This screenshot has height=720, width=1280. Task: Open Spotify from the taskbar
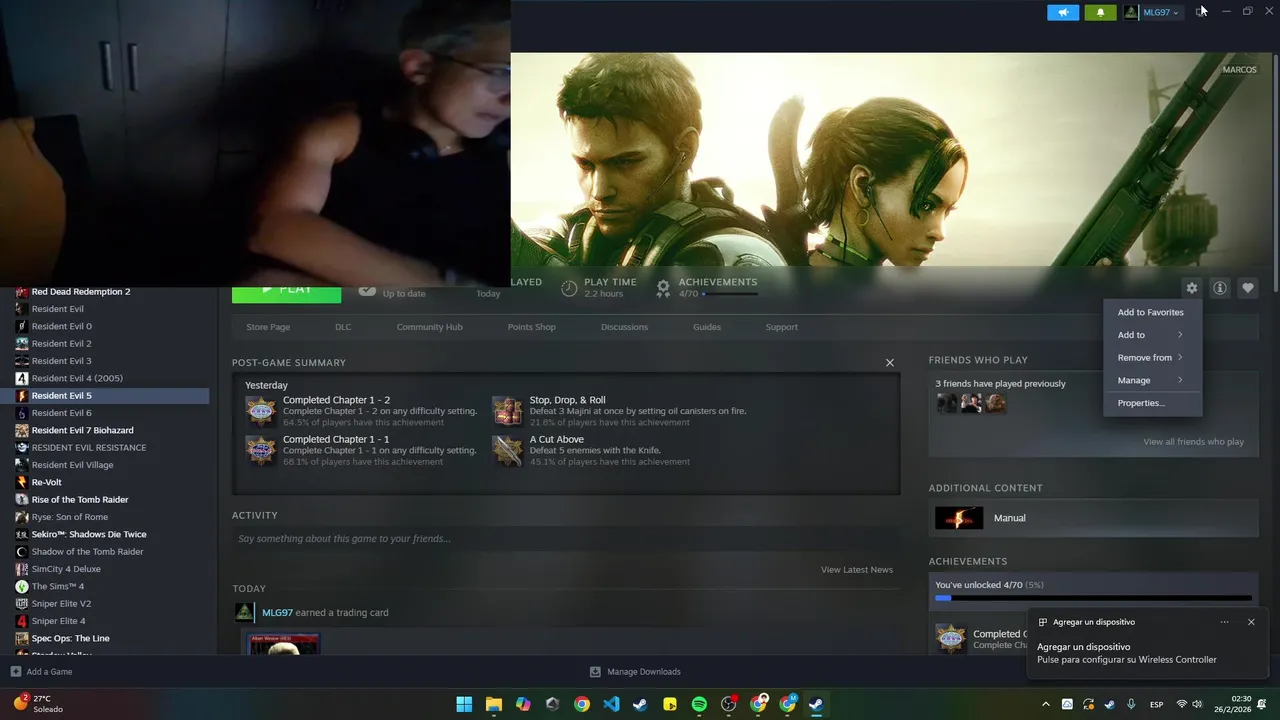tap(699, 704)
